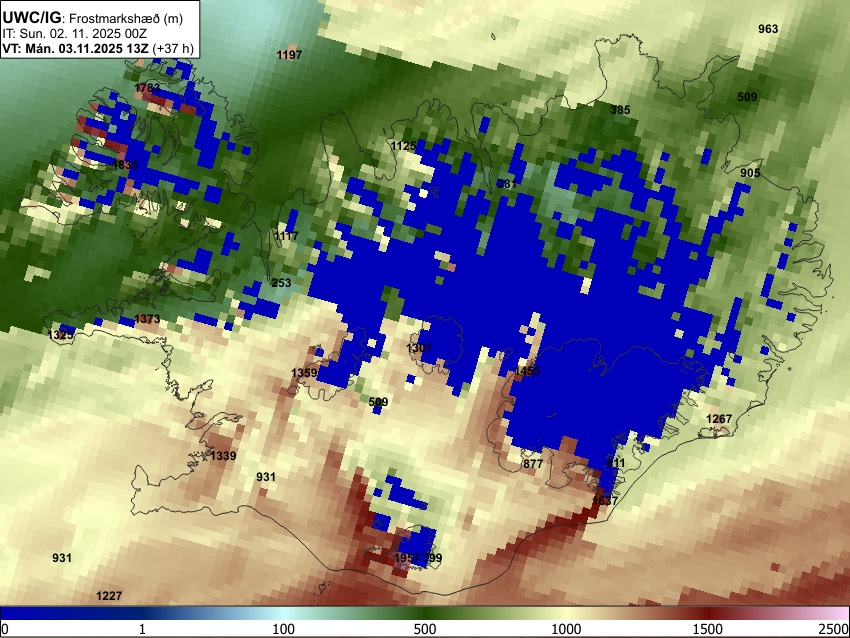Viewport: 850px width, 638px height.
Task: Click the map value 1117
Action: pyautogui.click(x=286, y=236)
